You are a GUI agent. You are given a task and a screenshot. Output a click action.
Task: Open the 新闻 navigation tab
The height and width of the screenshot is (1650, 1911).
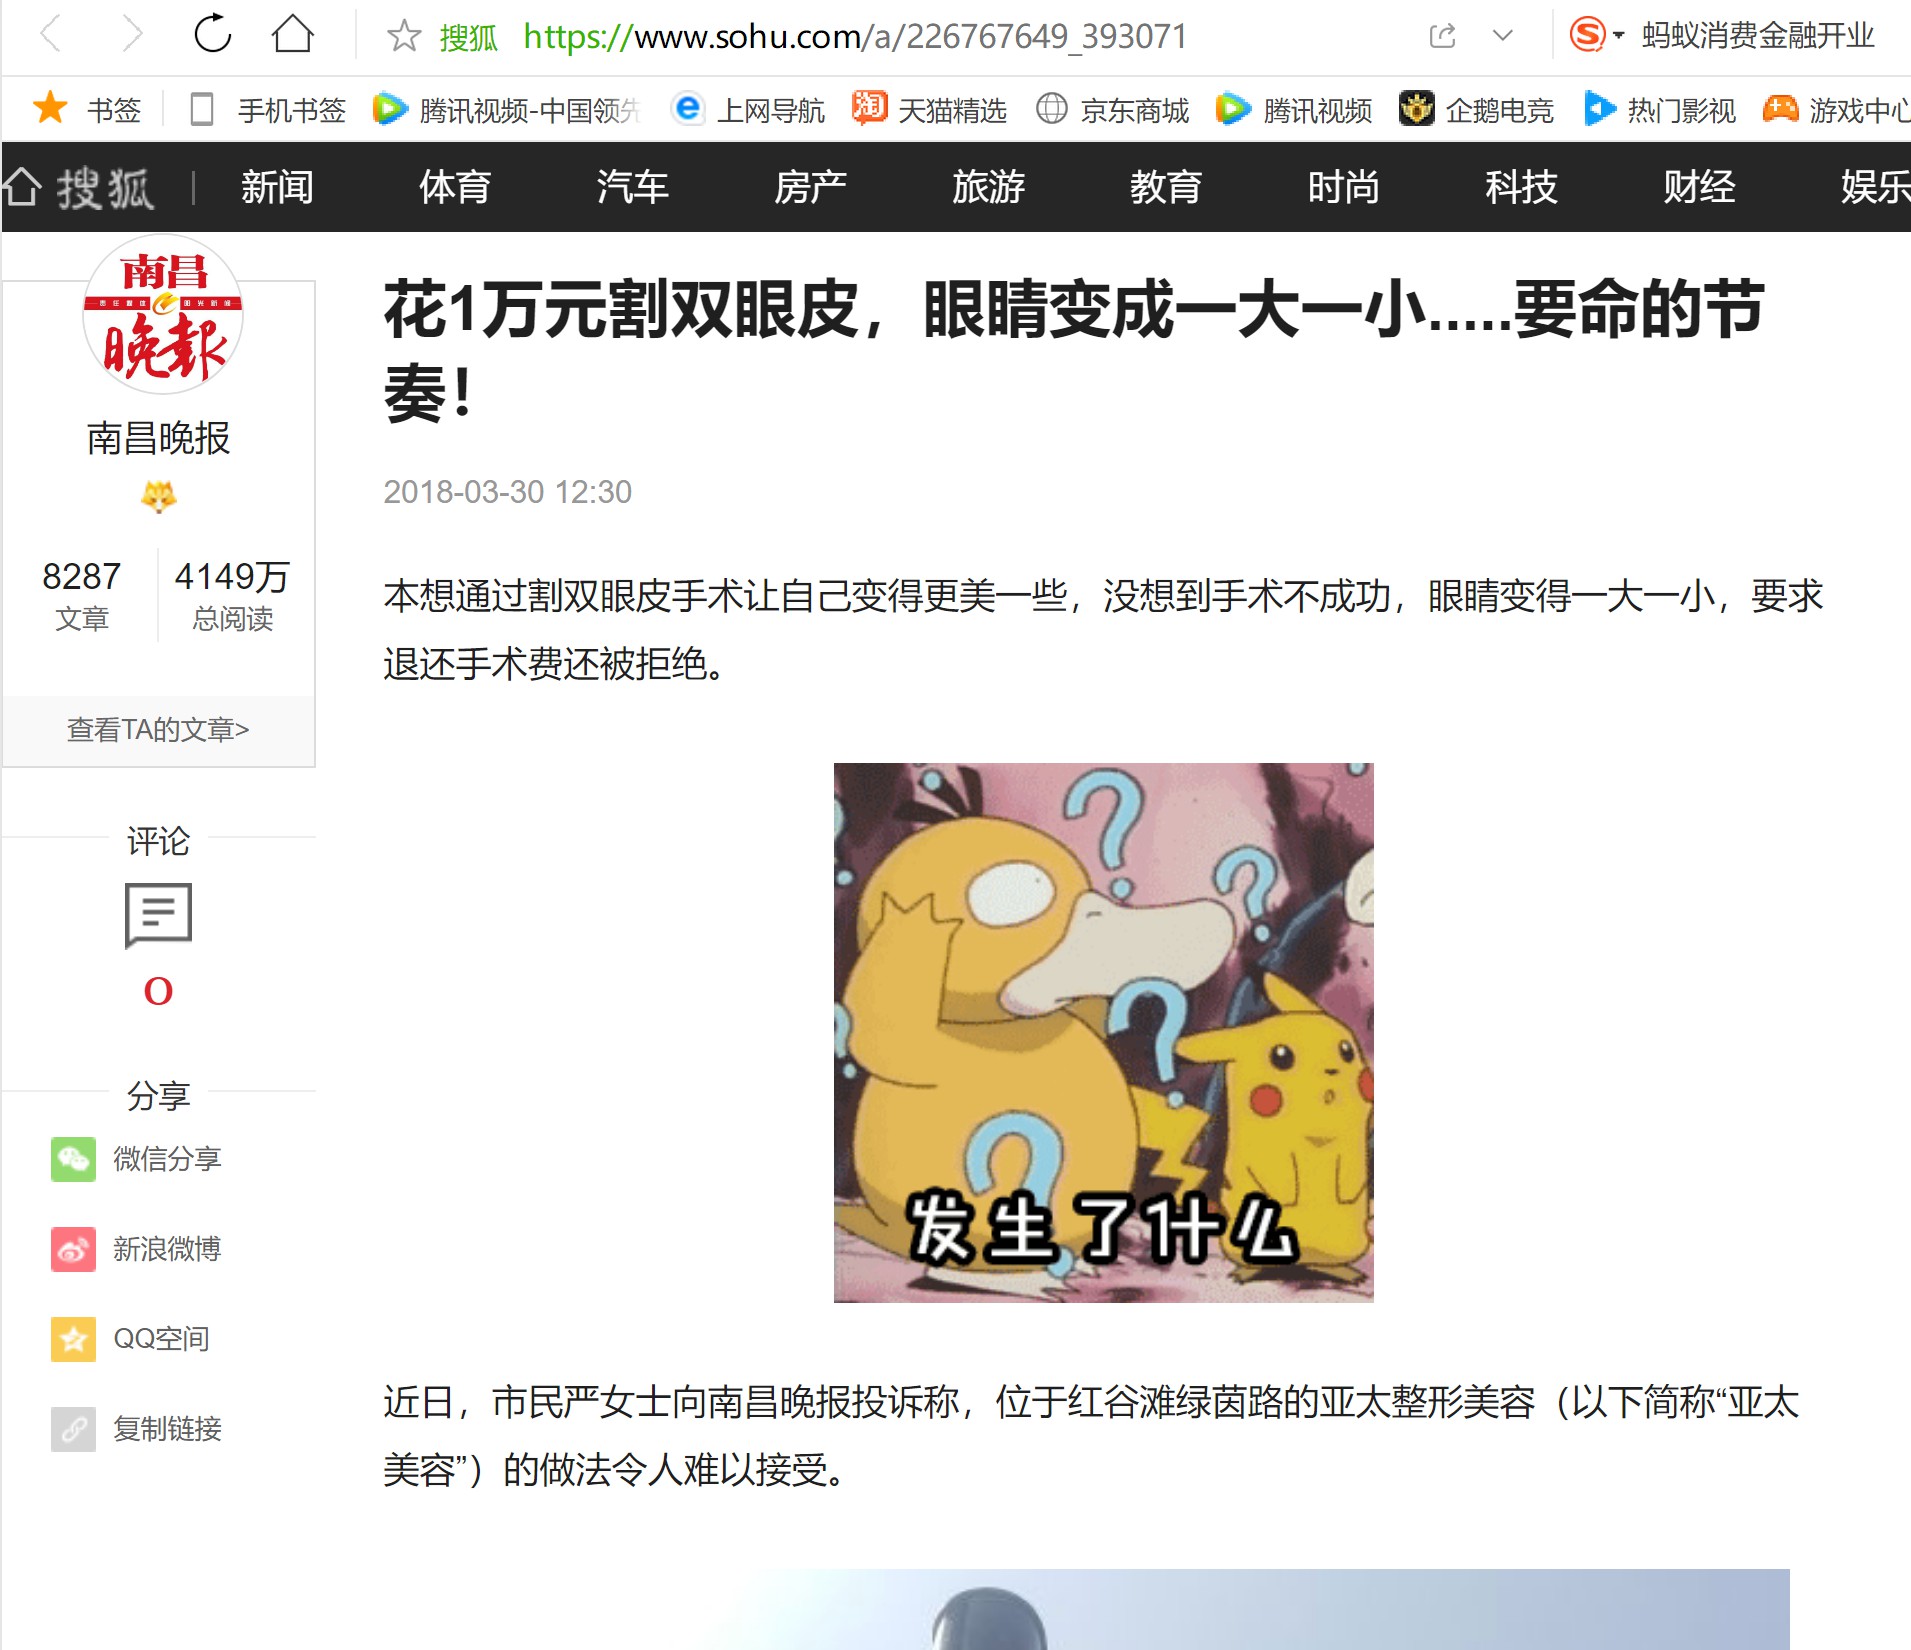[277, 187]
